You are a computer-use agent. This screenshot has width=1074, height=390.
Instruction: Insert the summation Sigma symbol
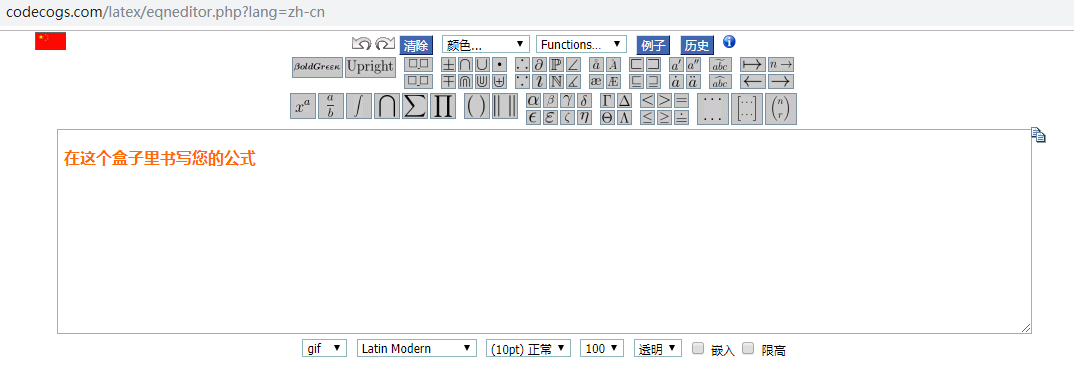tap(414, 106)
